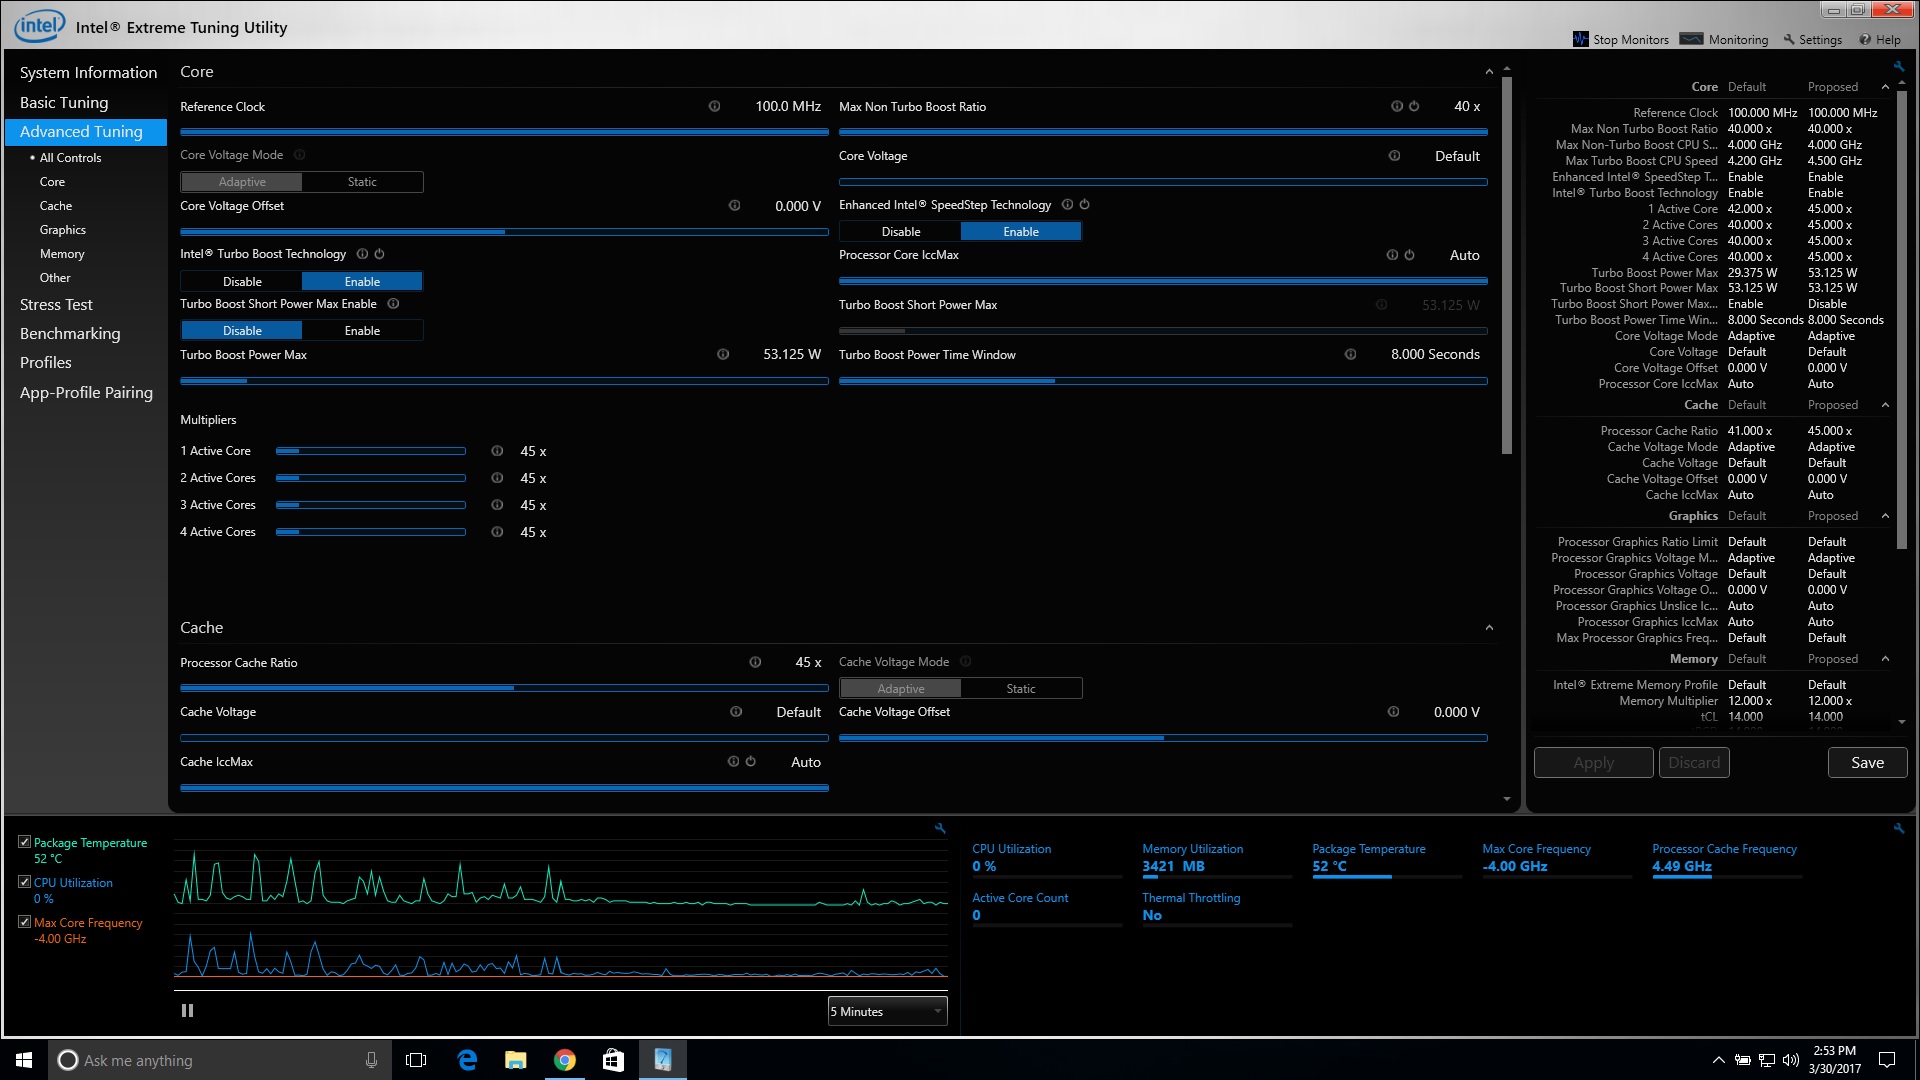Viewport: 1920px width, 1080px height.
Task: Uncheck the CPU Utilization graph checkbox
Action: pyautogui.click(x=25, y=882)
